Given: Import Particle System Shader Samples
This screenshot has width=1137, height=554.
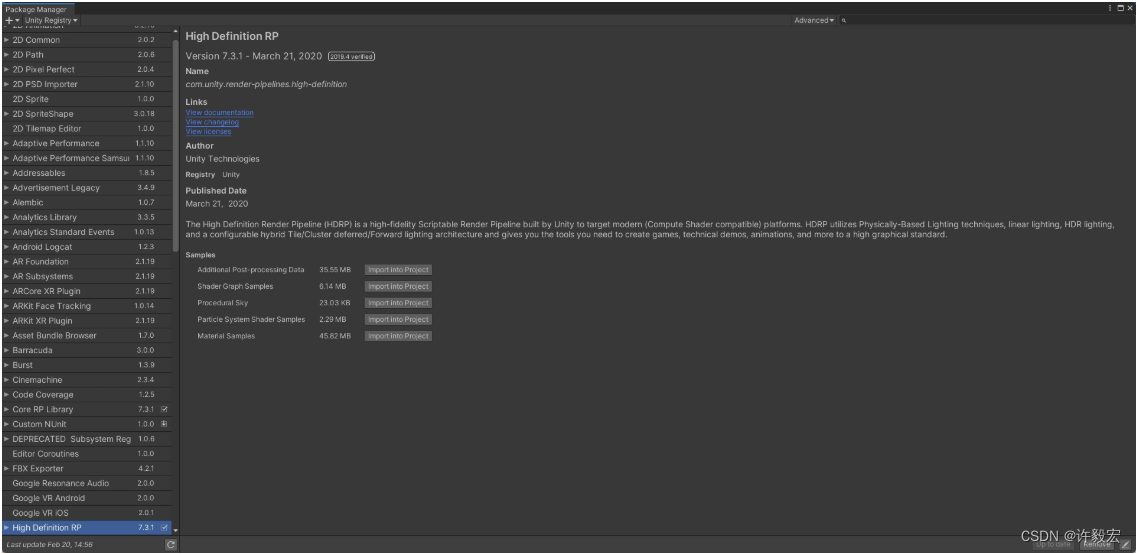Looking at the screenshot, I should coord(398,320).
